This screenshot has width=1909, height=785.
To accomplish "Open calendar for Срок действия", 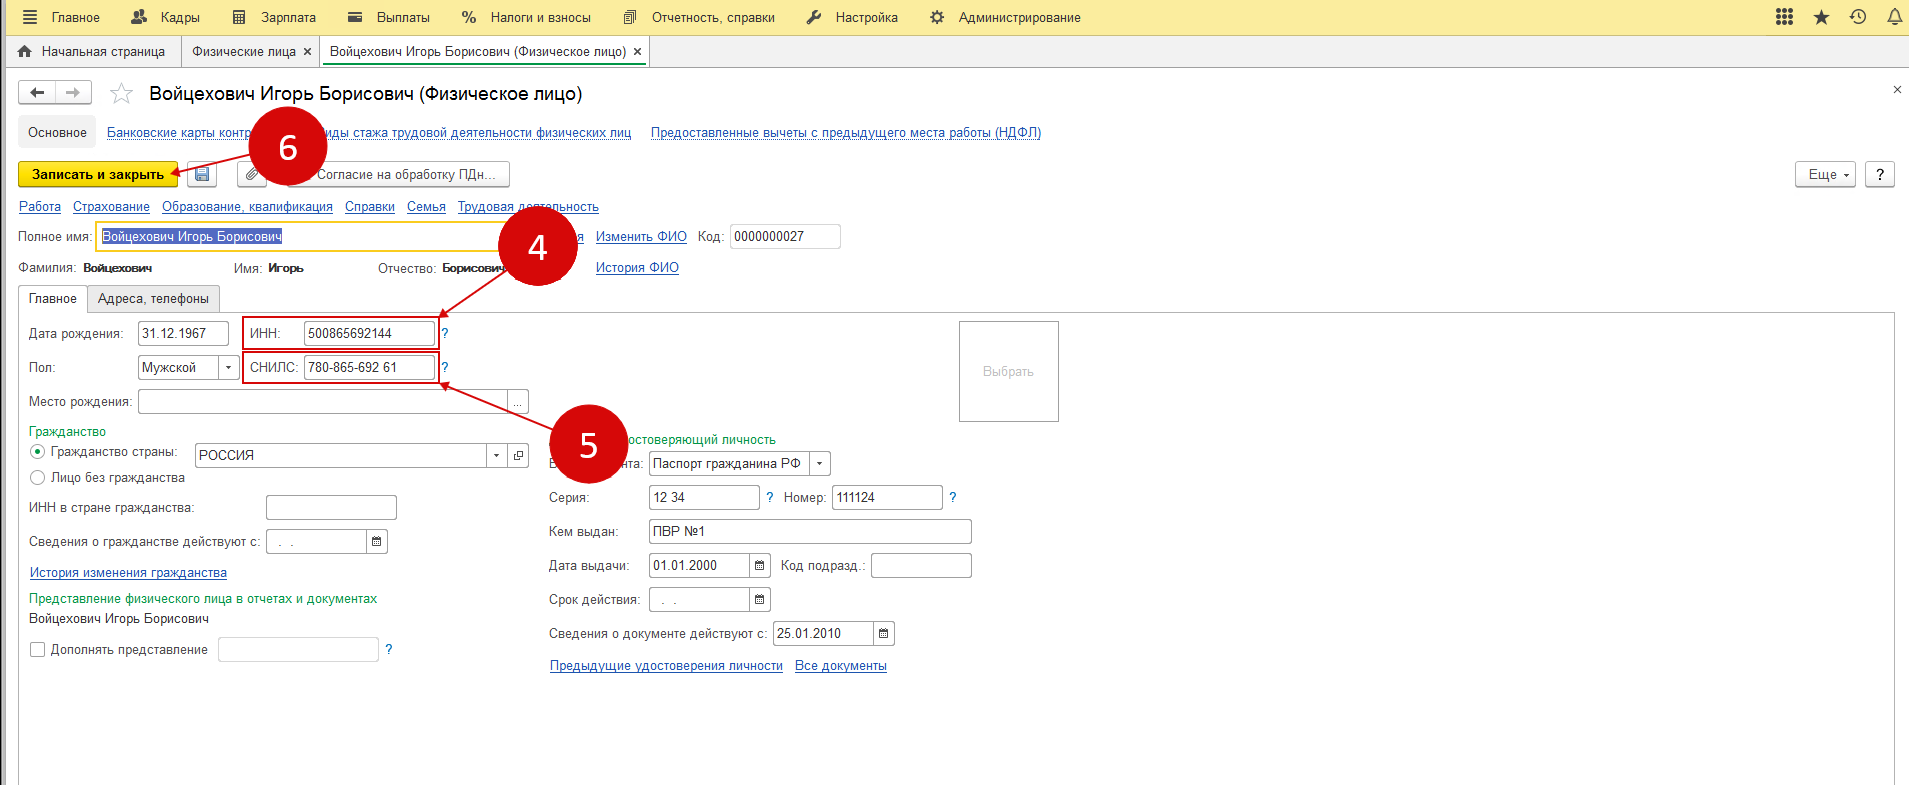I will click(x=760, y=599).
